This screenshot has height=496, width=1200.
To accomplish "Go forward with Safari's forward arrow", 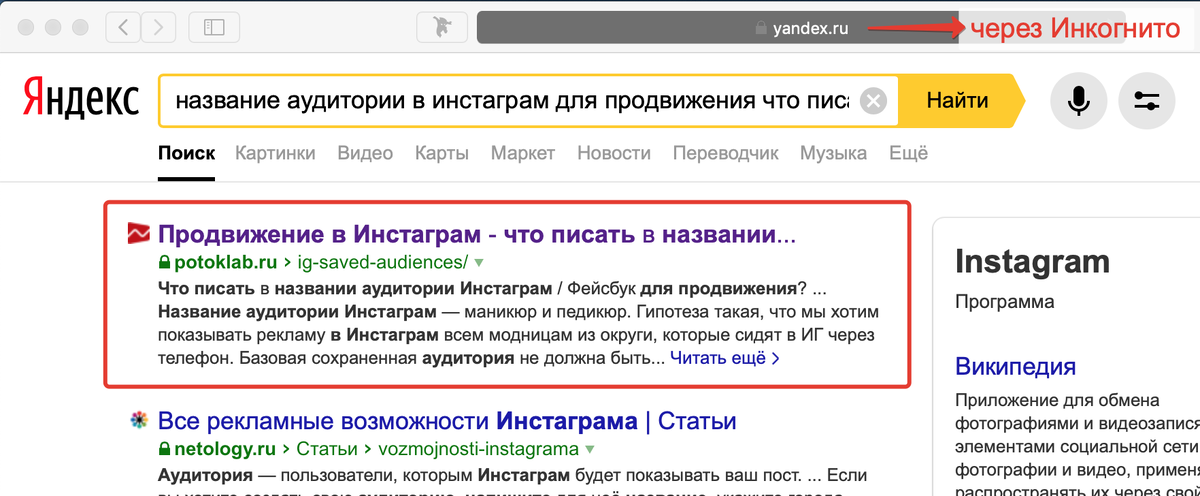I will pos(157,28).
